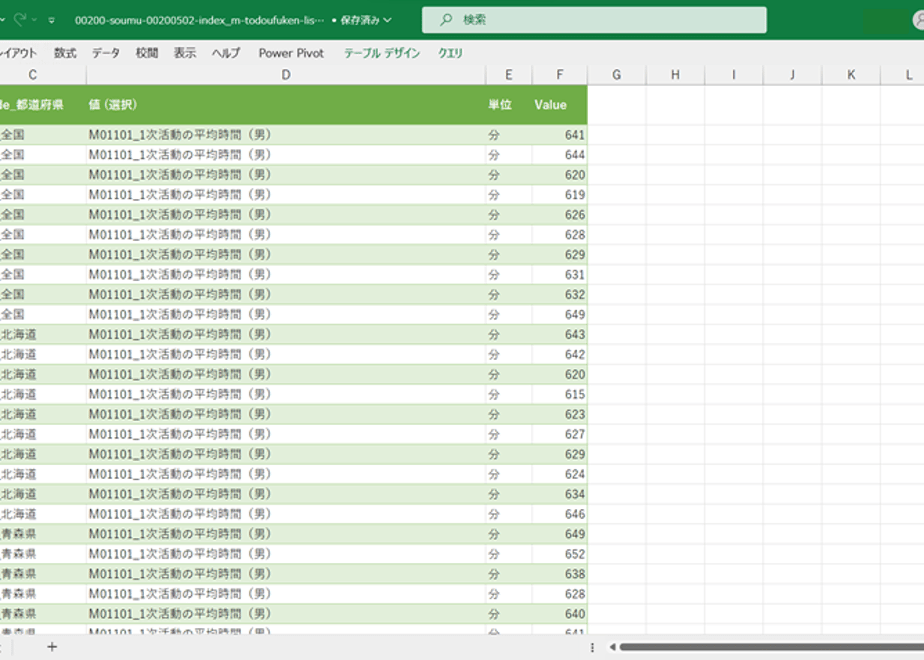
Task: Select the cell with value 619
Action: (x=559, y=195)
